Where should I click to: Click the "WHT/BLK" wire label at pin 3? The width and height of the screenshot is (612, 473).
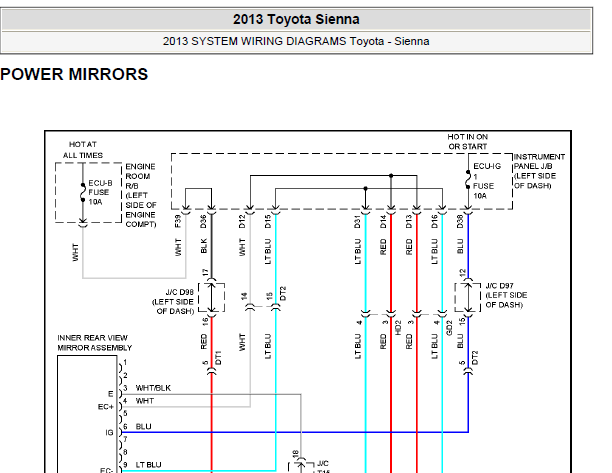[153, 388]
